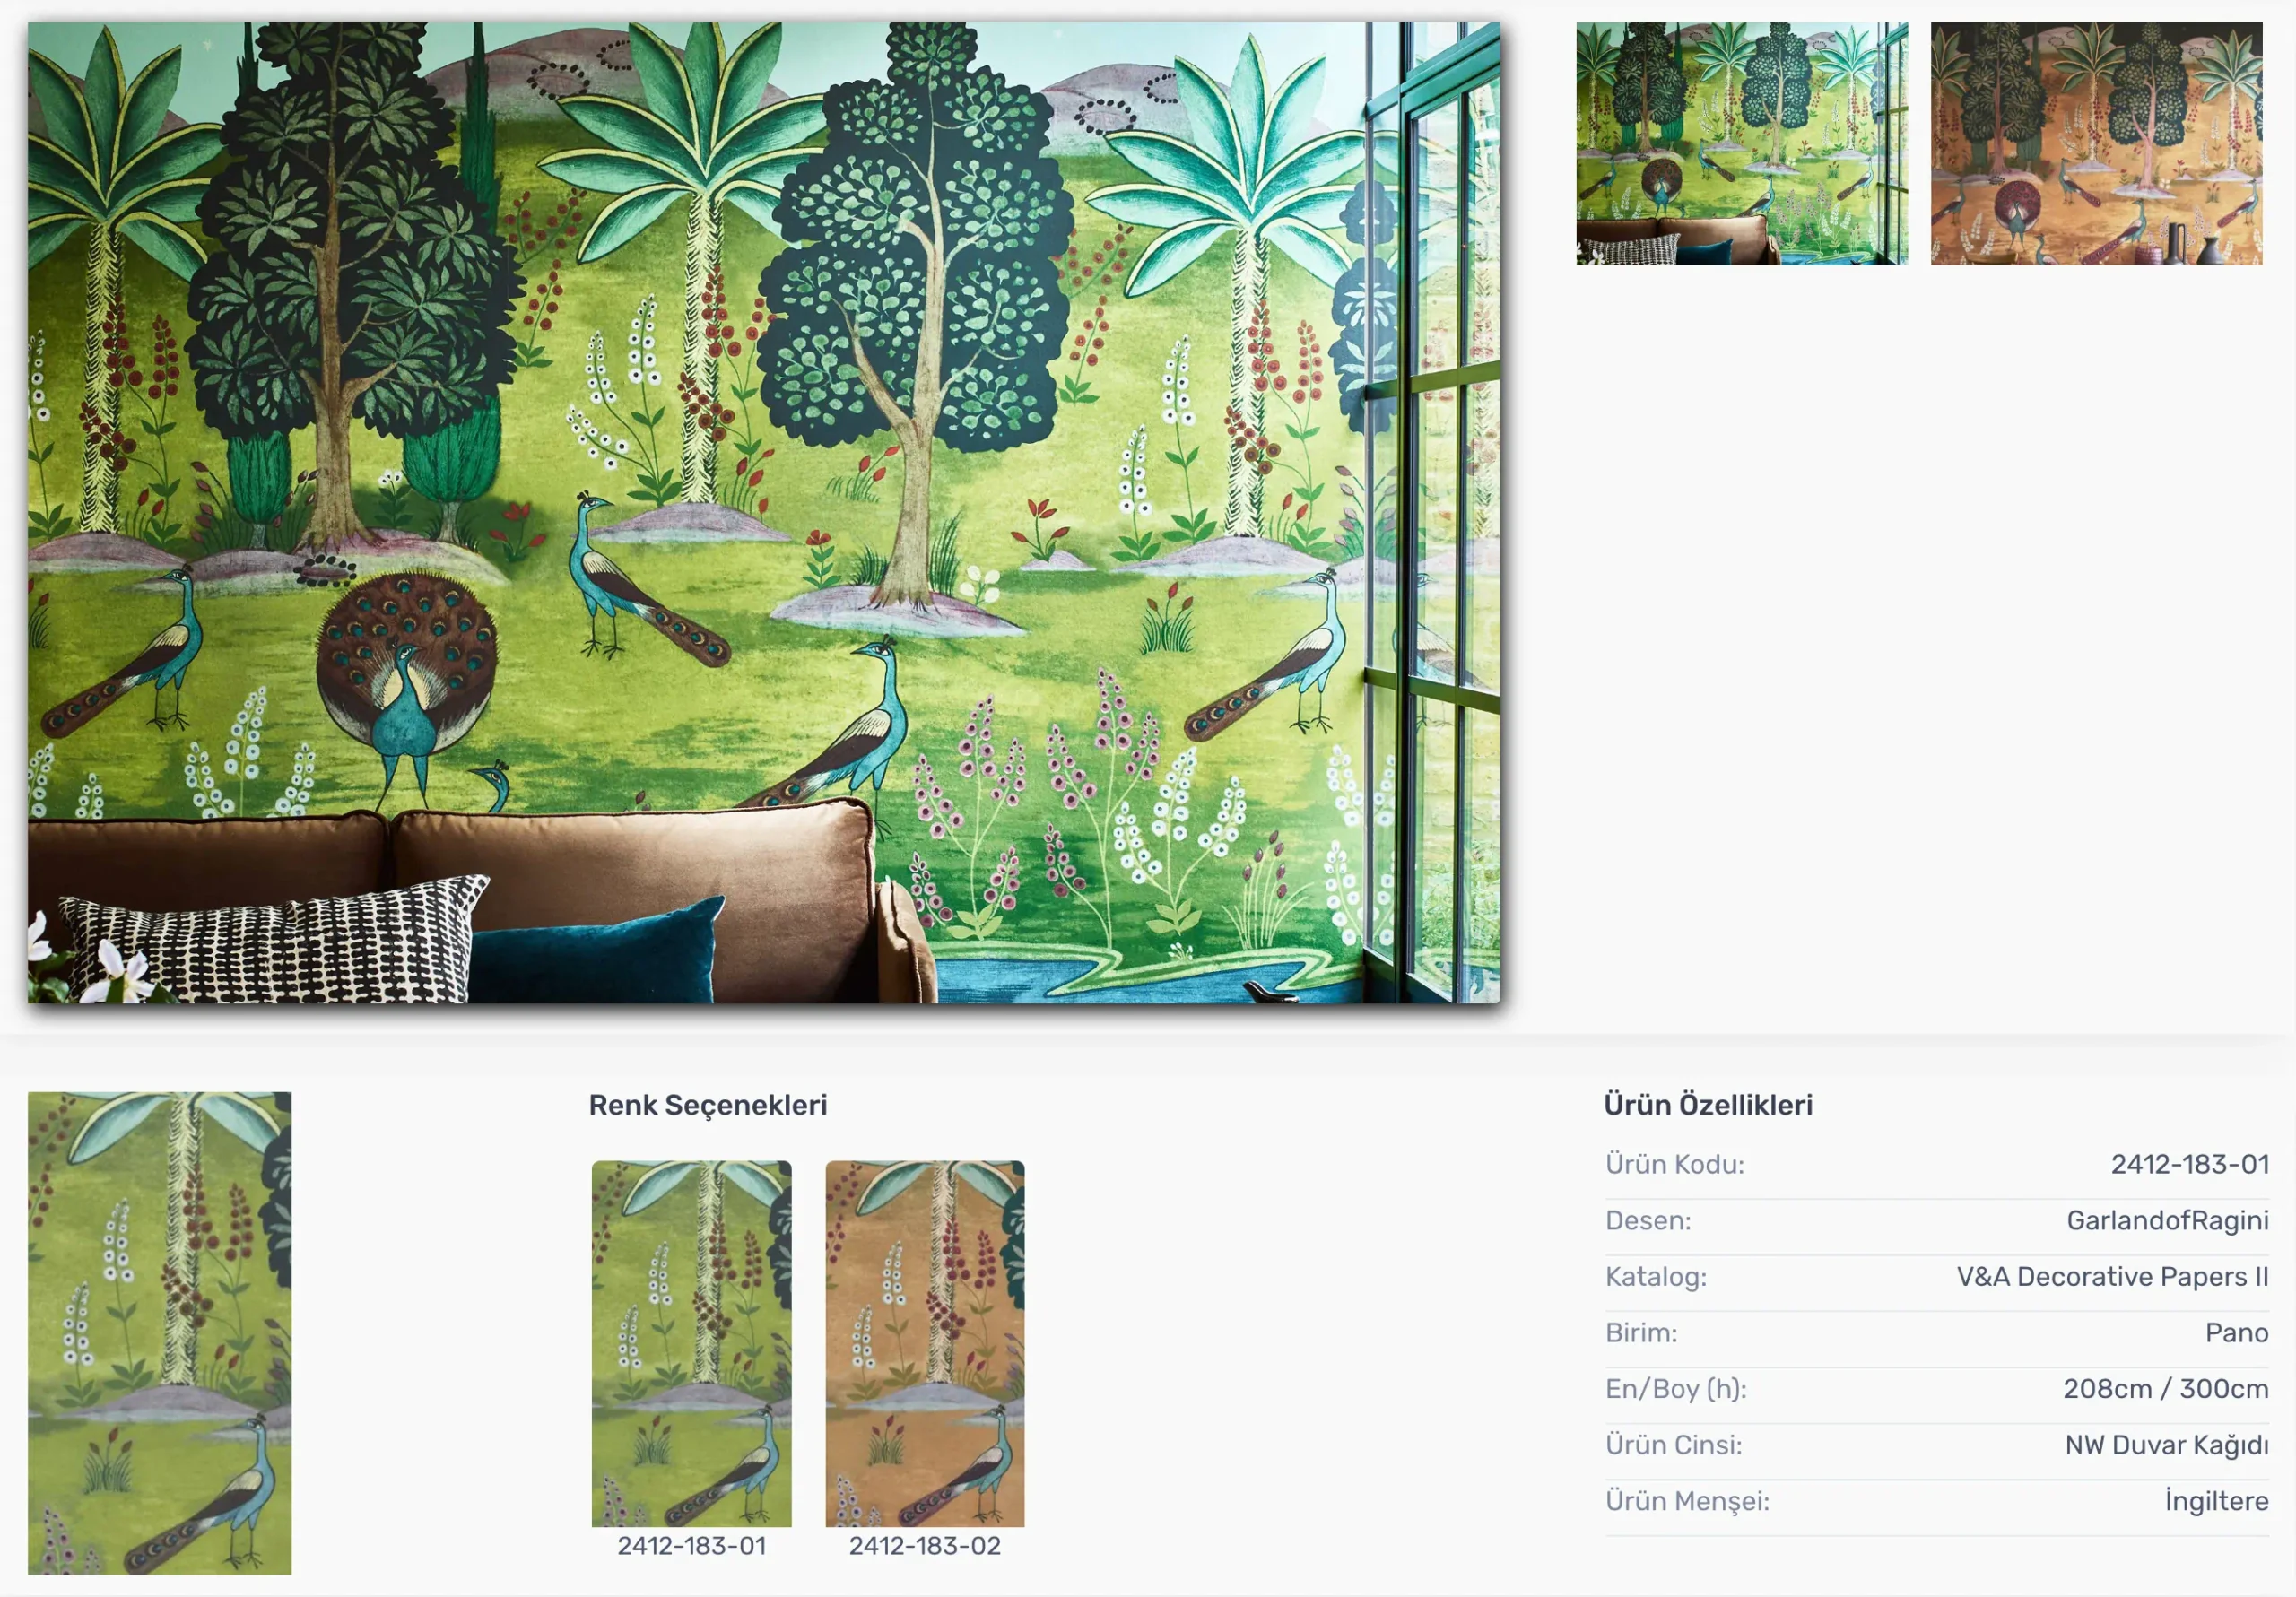Choose the green color swatch 2412-183-01
Image resolution: width=2296 pixels, height=1597 pixels.
click(691, 1343)
